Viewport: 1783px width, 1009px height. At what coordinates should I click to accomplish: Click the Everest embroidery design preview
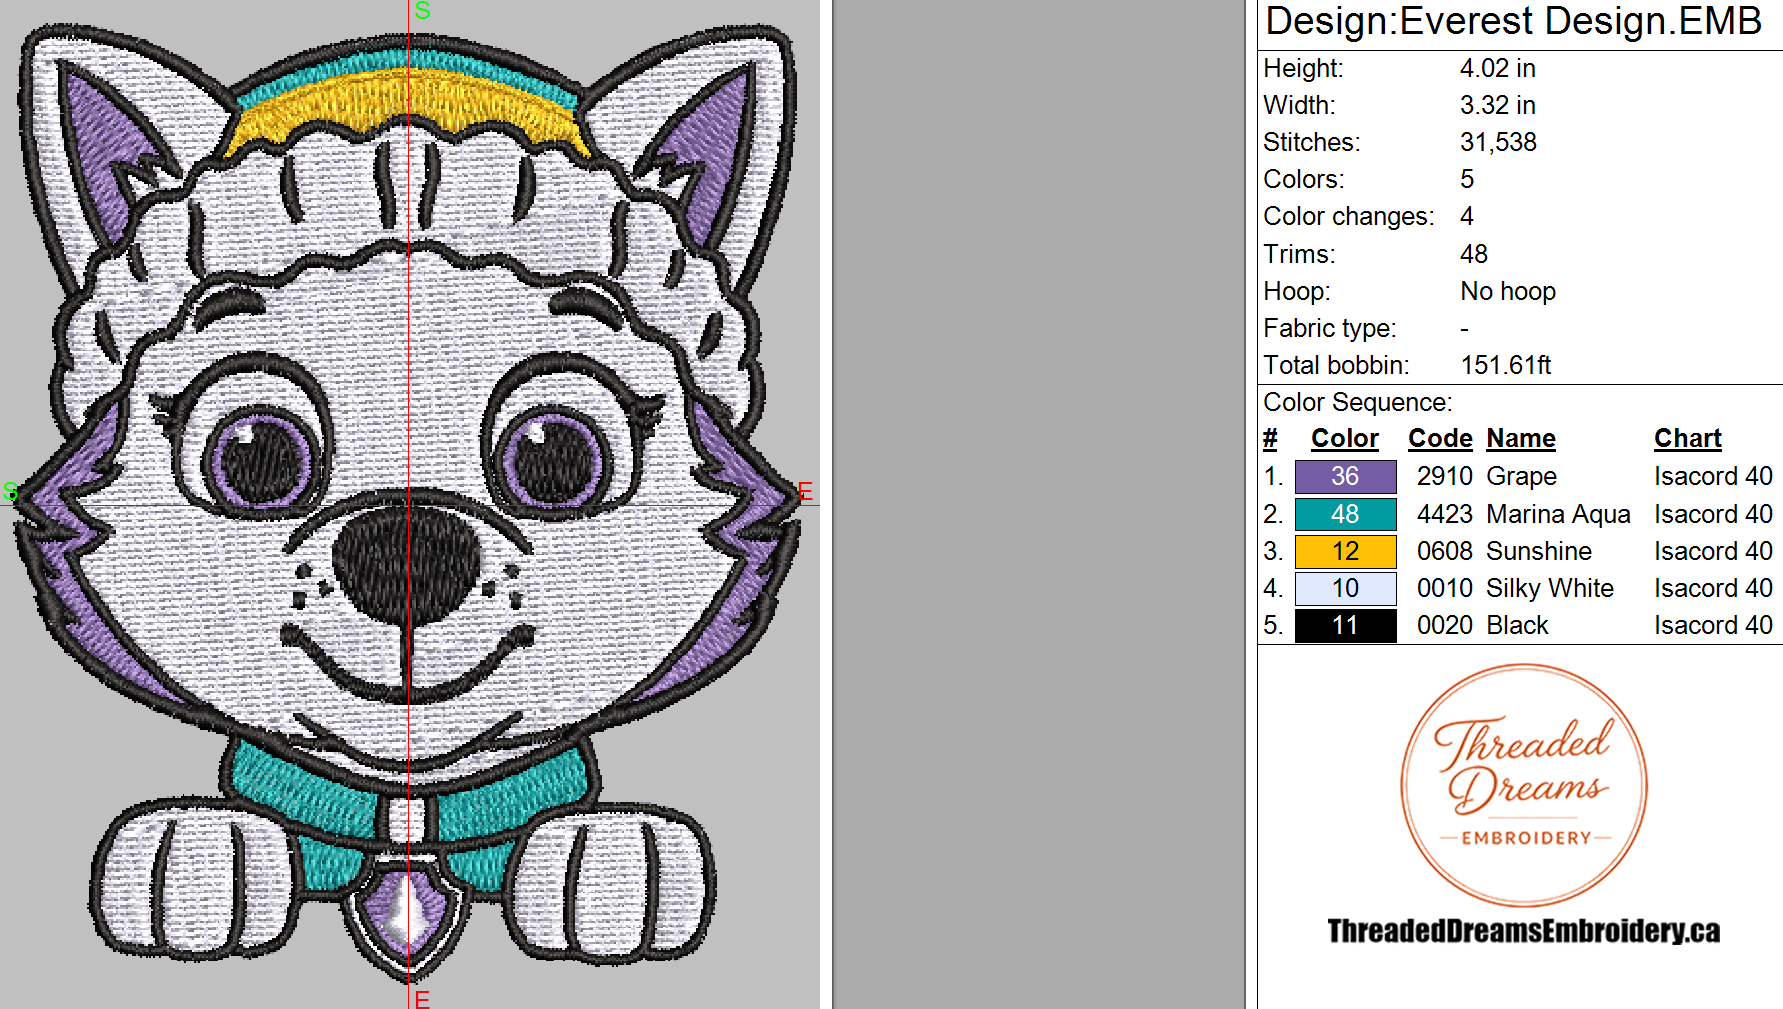[408, 505]
